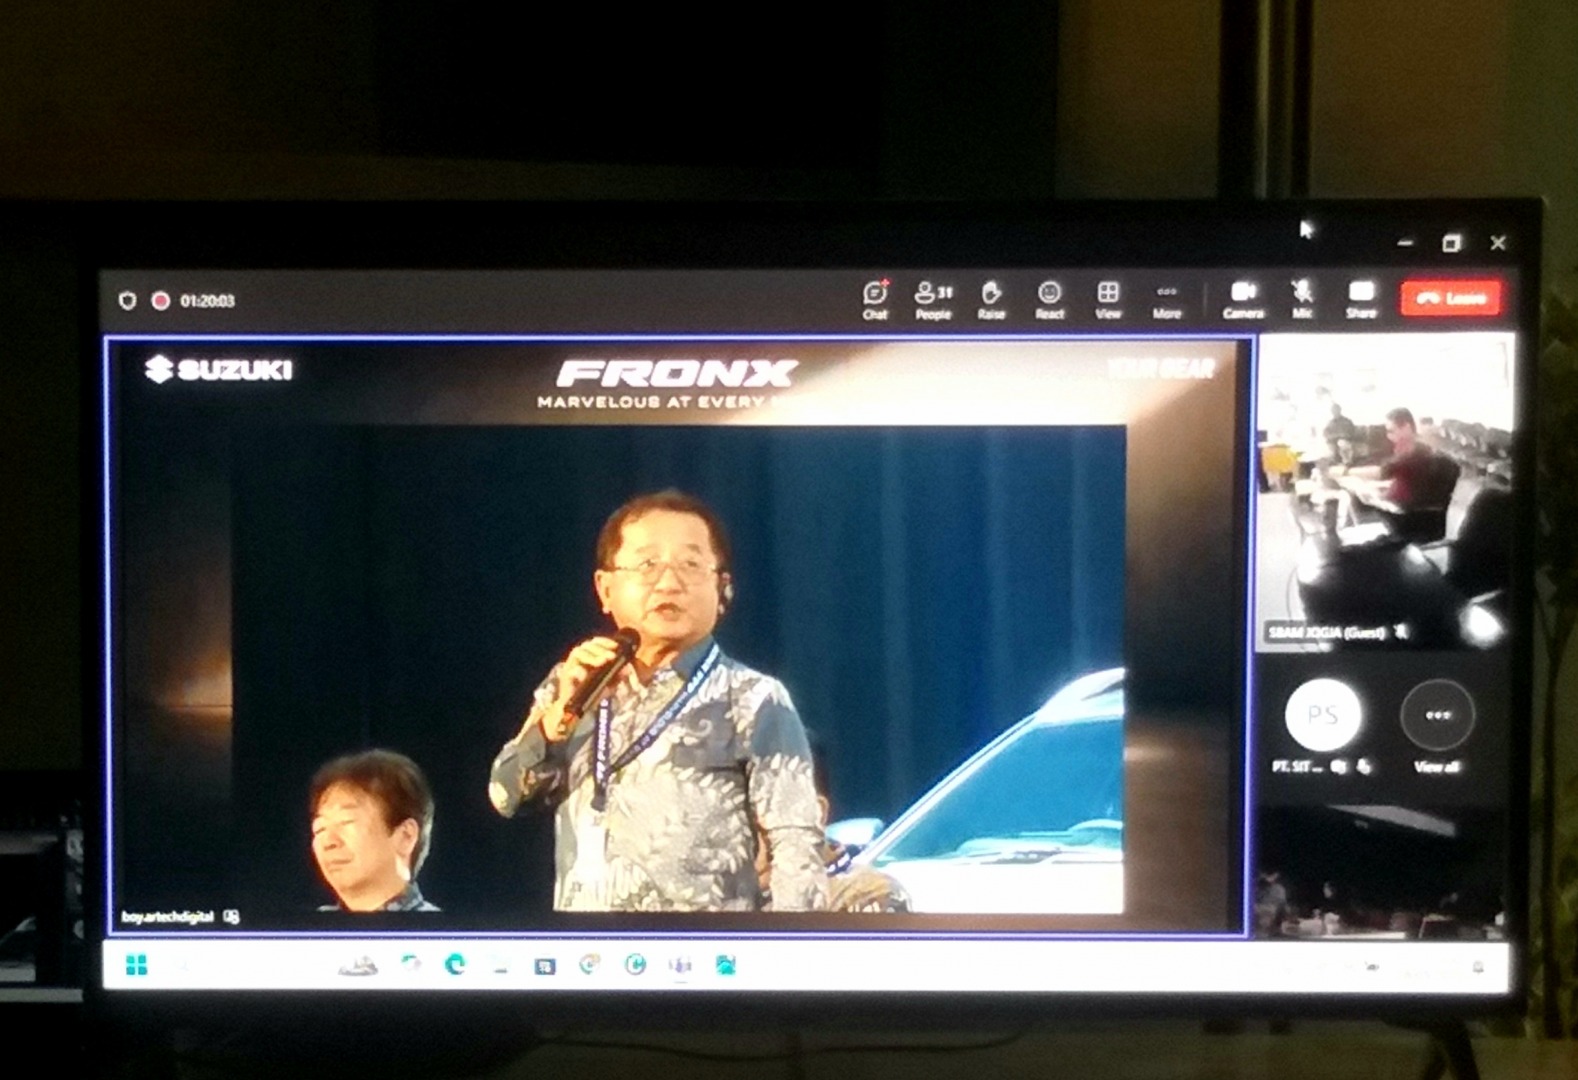1578x1080 pixels.
Task: Click the boy.artechdigital presenter name label
Action: pos(167,916)
